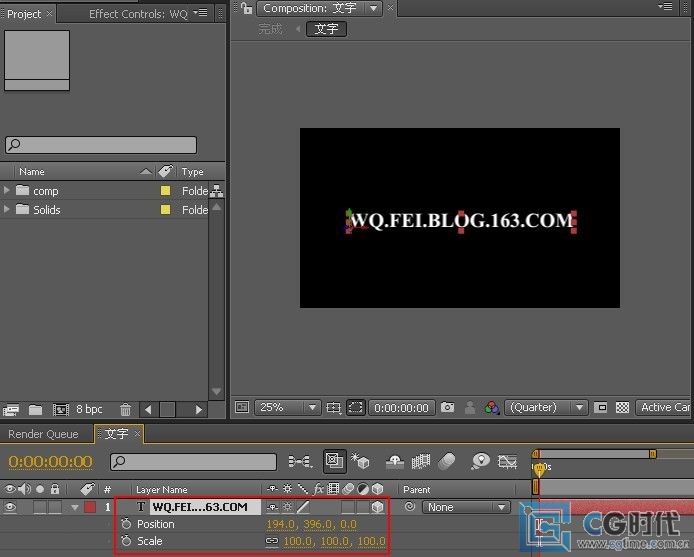Take a snapshot with camera icon
Image resolution: width=694 pixels, height=557 pixels.
447,407
